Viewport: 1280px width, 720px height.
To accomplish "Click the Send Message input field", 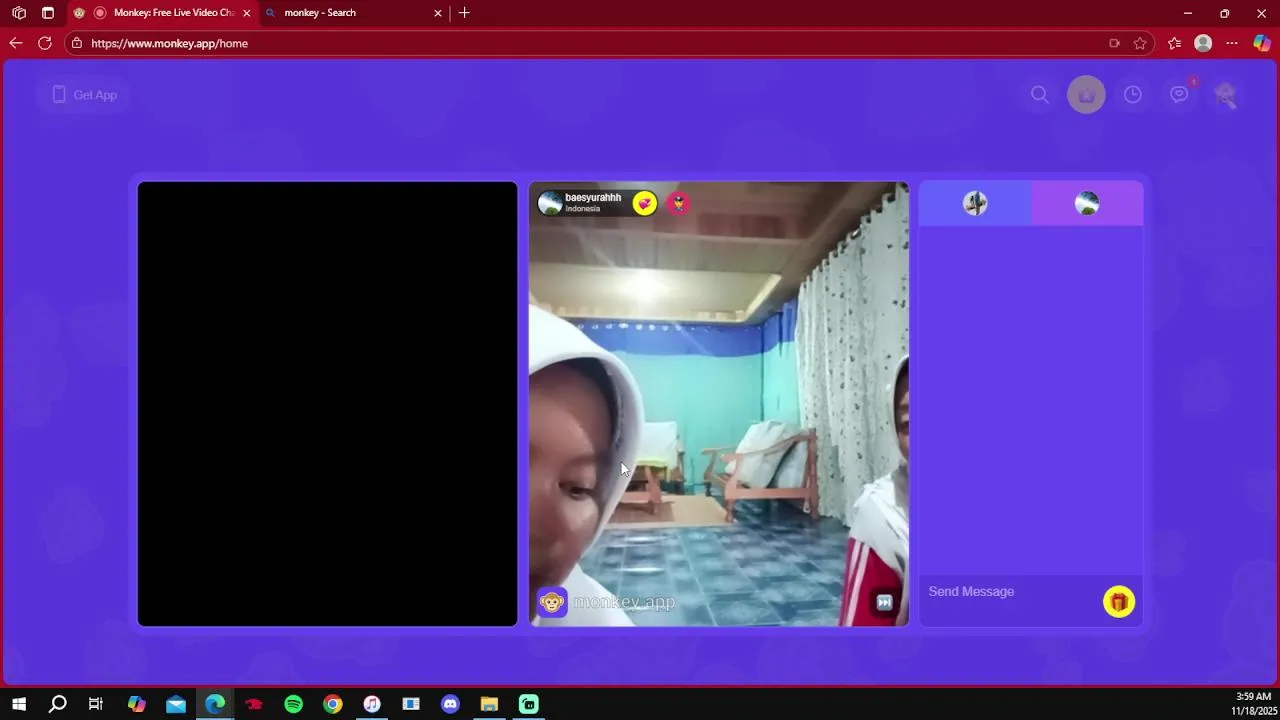I will pos(1010,592).
